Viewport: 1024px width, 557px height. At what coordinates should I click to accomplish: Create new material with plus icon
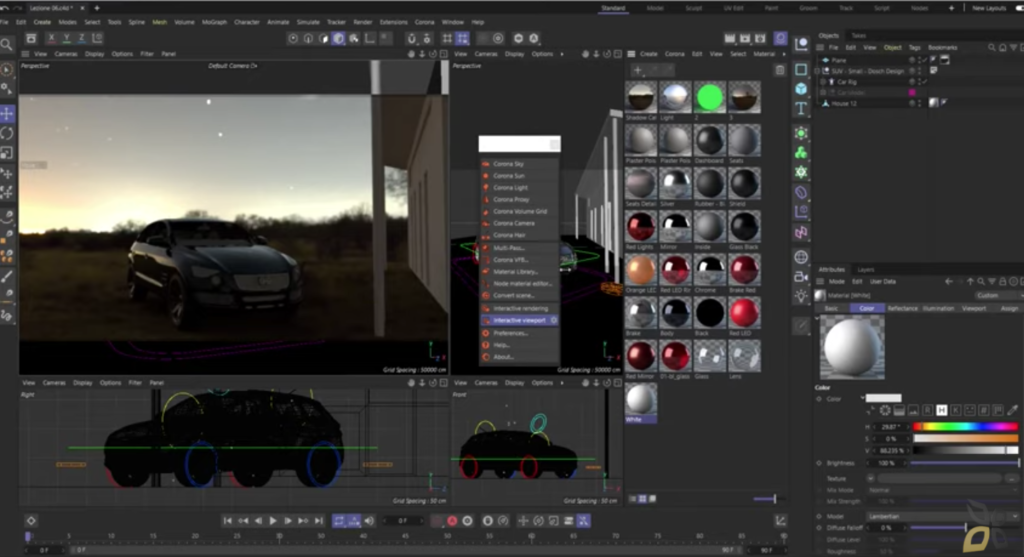[x=638, y=70]
